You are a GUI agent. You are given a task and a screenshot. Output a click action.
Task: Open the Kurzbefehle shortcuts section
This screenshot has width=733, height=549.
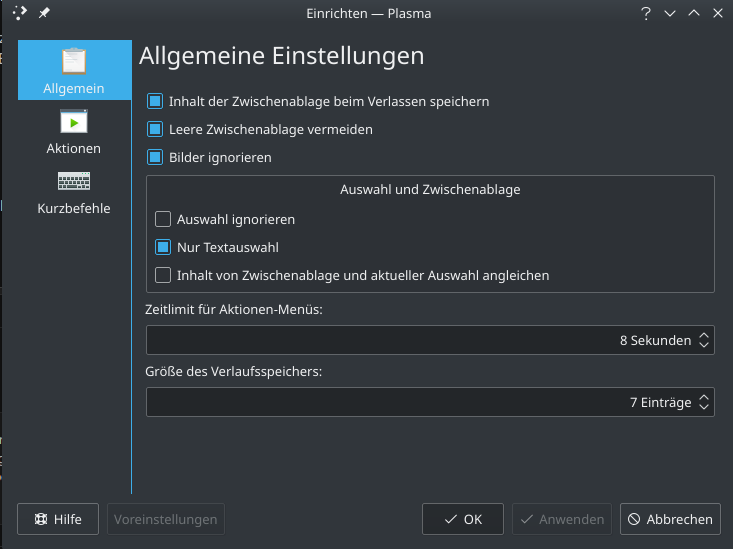(x=74, y=192)
